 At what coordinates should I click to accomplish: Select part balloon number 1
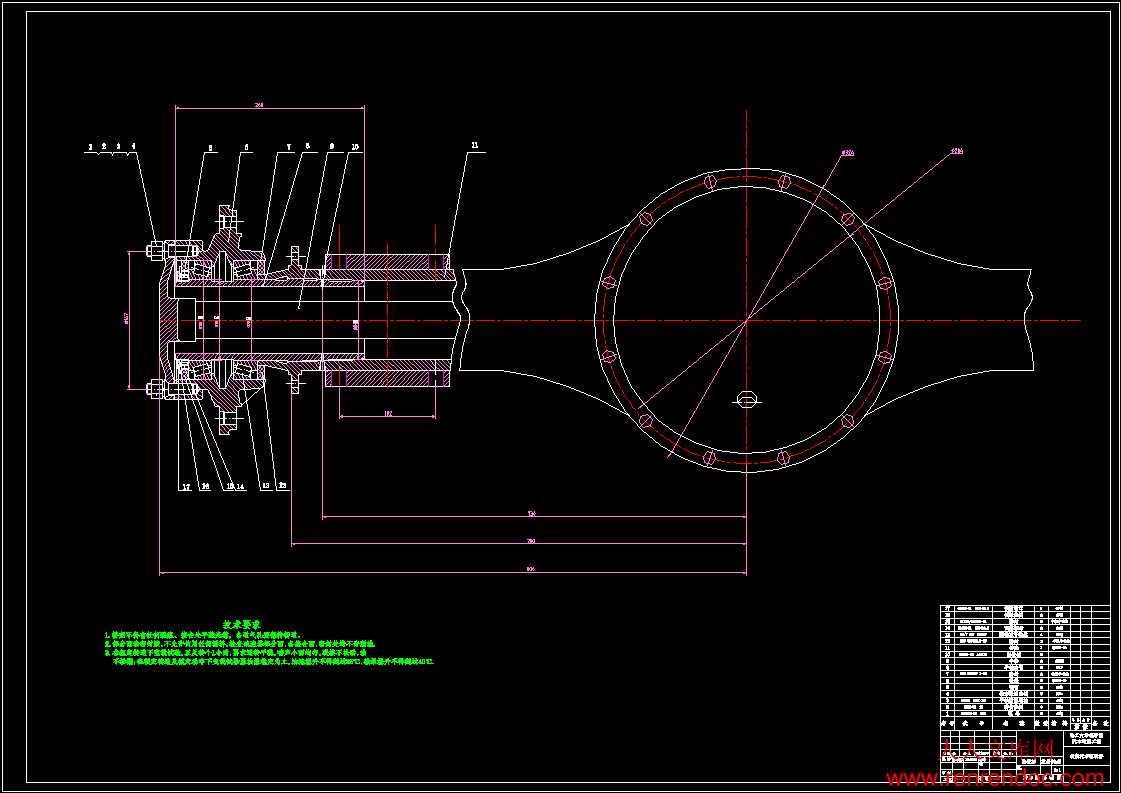[90, 146]
